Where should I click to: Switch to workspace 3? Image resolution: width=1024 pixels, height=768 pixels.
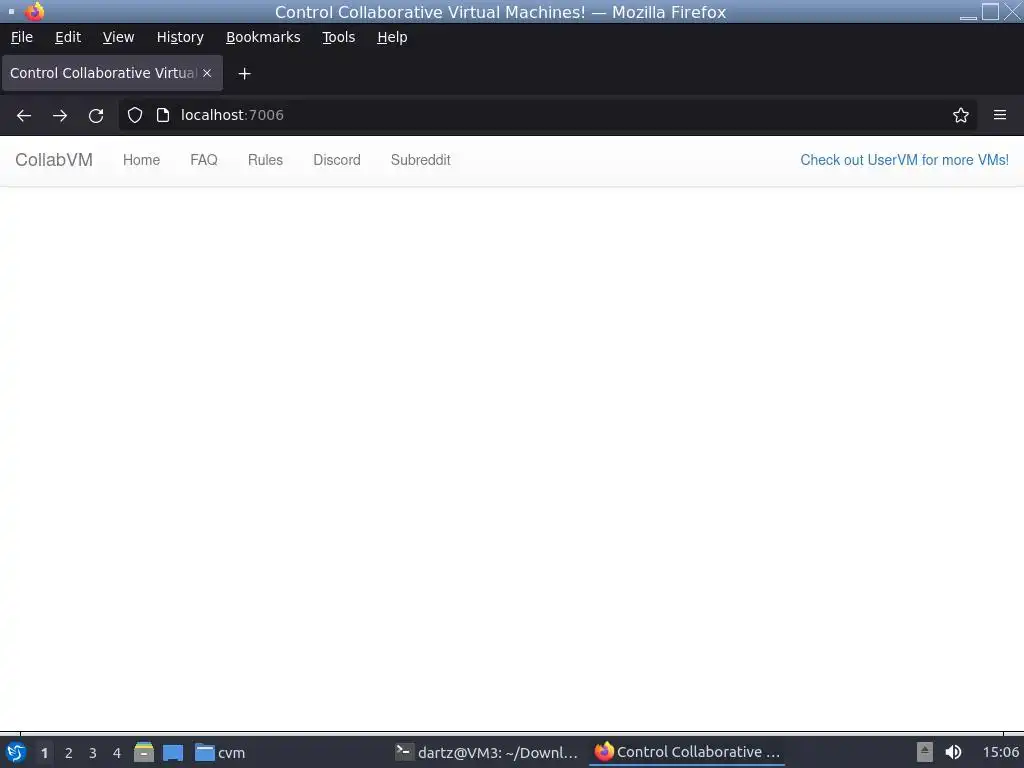tap(93, 753)
